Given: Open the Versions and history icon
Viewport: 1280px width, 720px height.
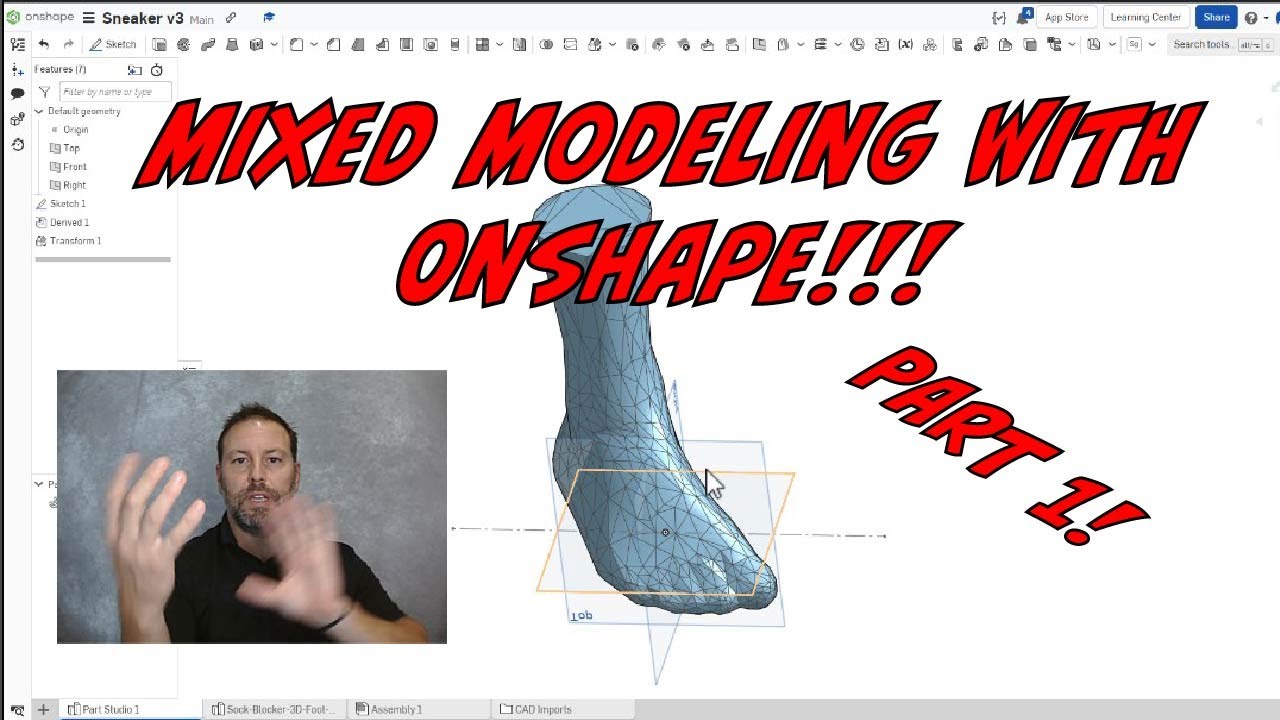Looking at the screenshot, I should point(17,144).
